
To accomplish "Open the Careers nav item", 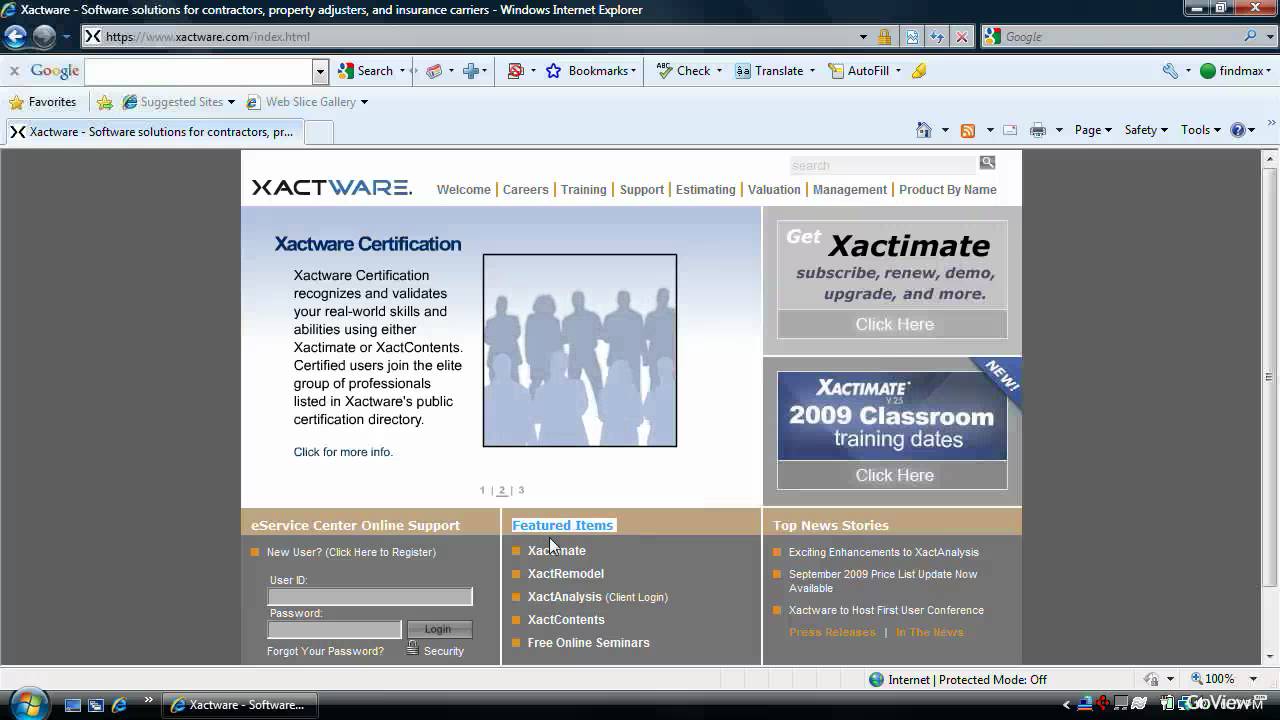I will click(525, 190).
